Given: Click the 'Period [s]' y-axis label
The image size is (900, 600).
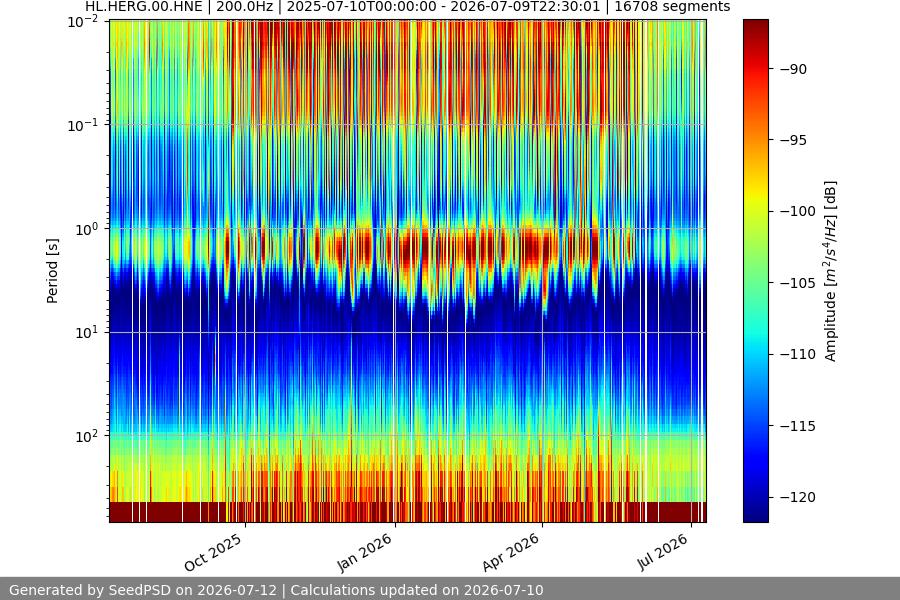Looking at the screenshot, I should (x=52, y=271).
